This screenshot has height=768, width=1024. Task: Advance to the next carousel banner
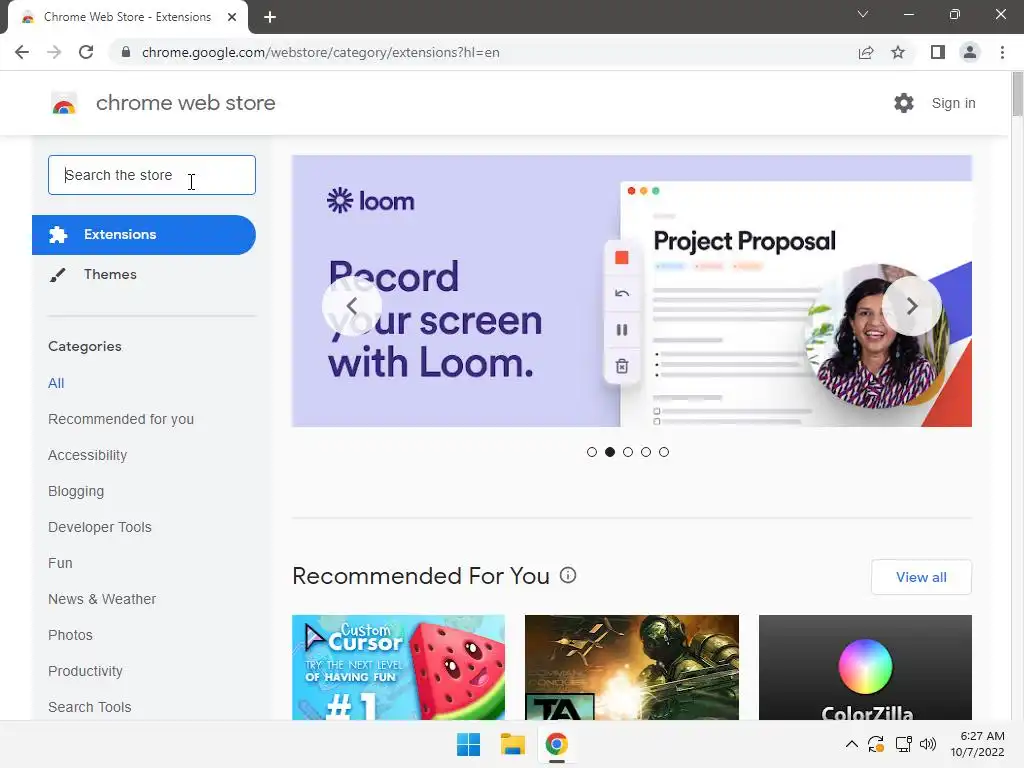(x=912, y=306)
